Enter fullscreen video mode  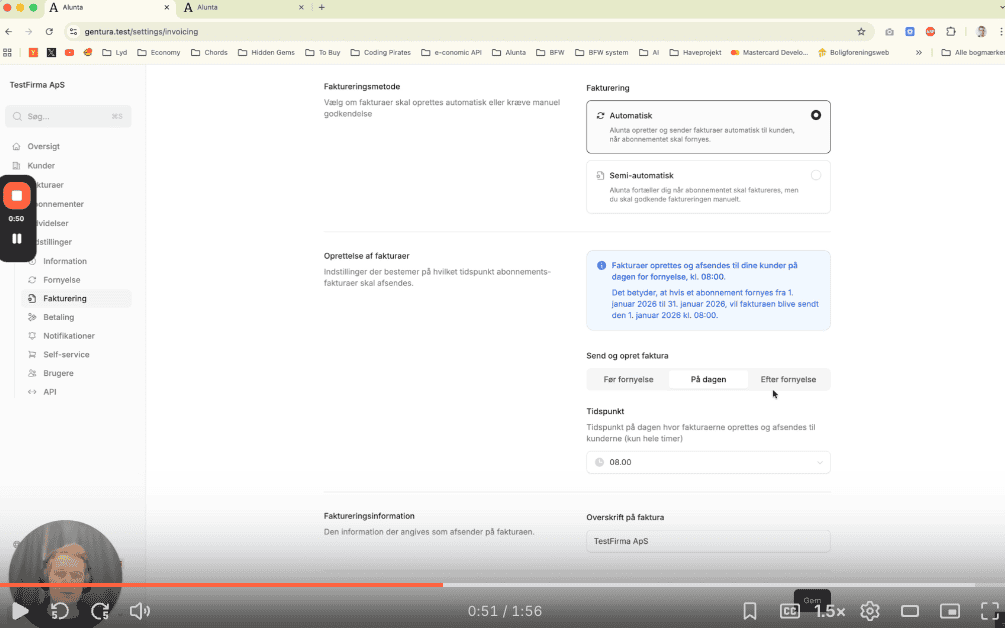click(989, 611)
